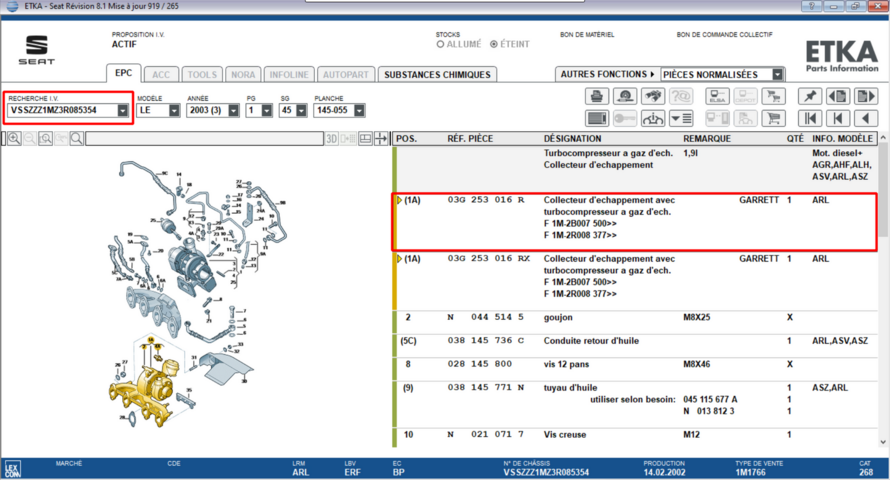Expand part row 03G 253 016 RX
The image size is (890, 480).
[x=400, y=259]
